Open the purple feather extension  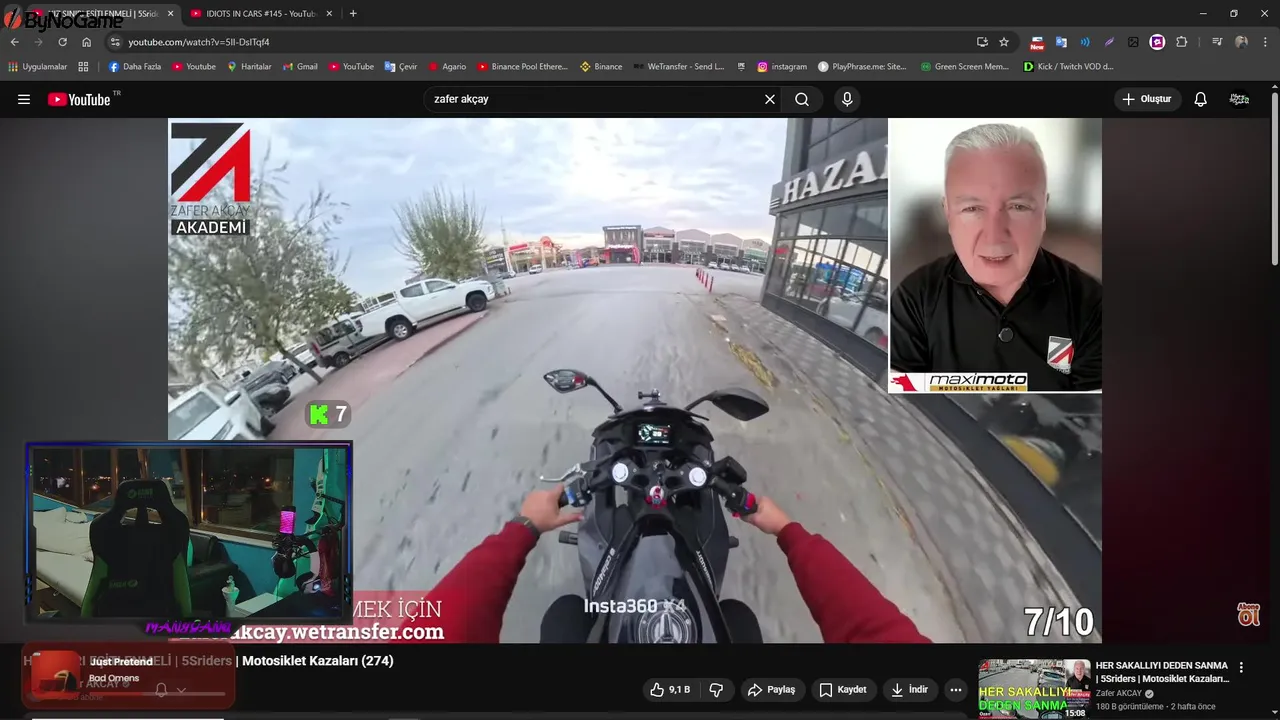(1109, 42)
